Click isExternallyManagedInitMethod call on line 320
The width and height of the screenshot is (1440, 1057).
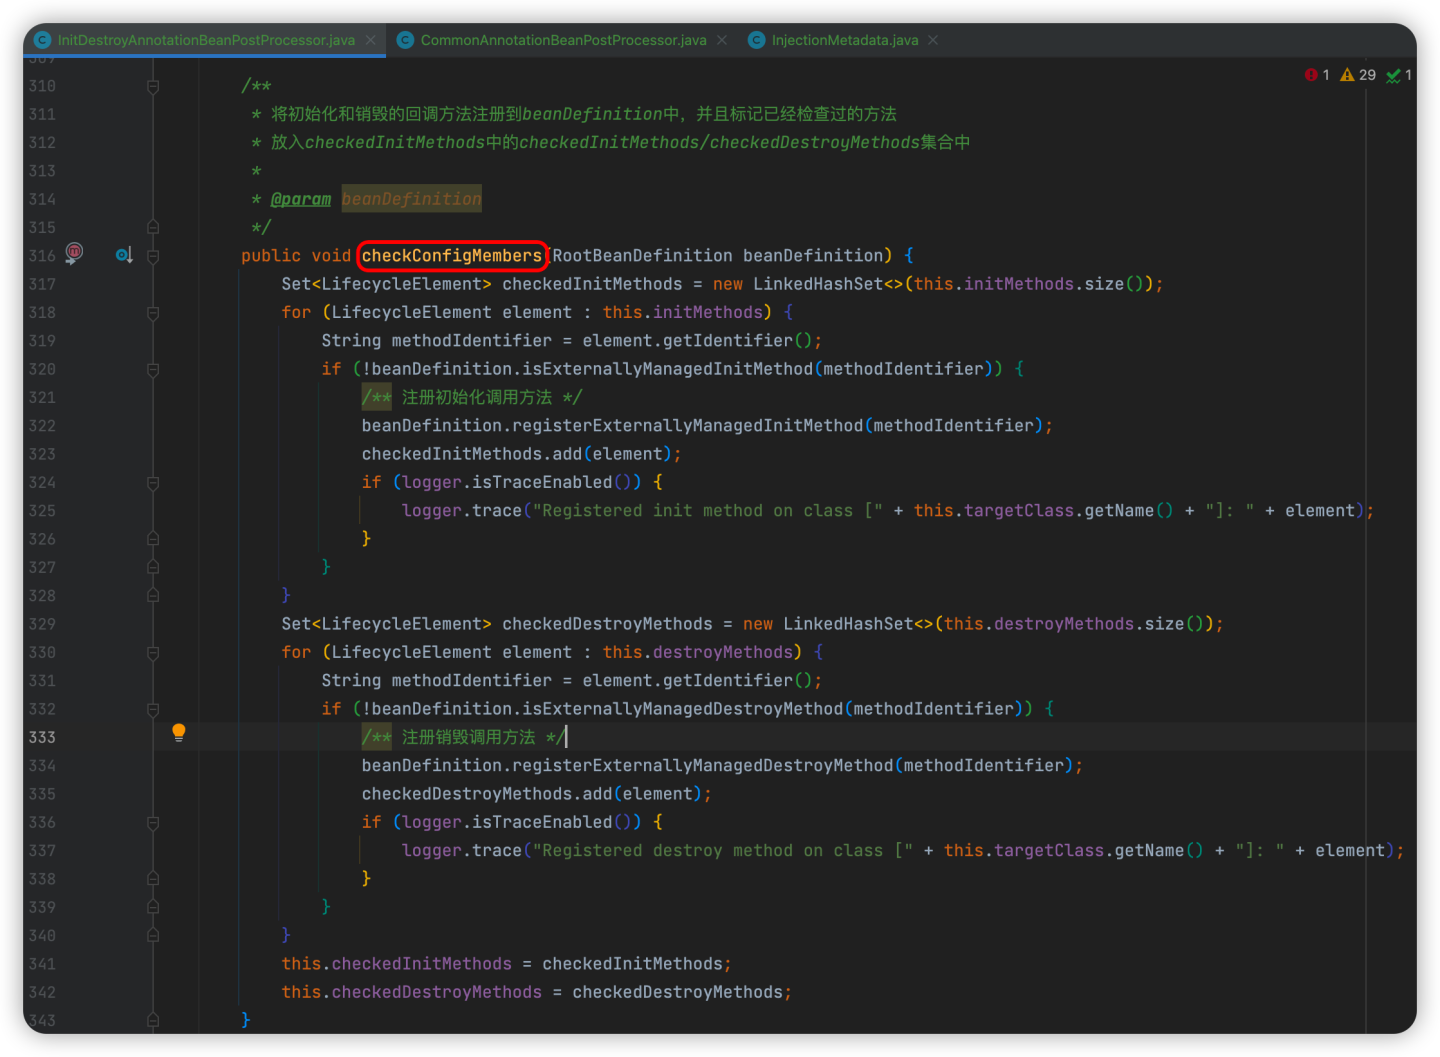click(667, 369)
